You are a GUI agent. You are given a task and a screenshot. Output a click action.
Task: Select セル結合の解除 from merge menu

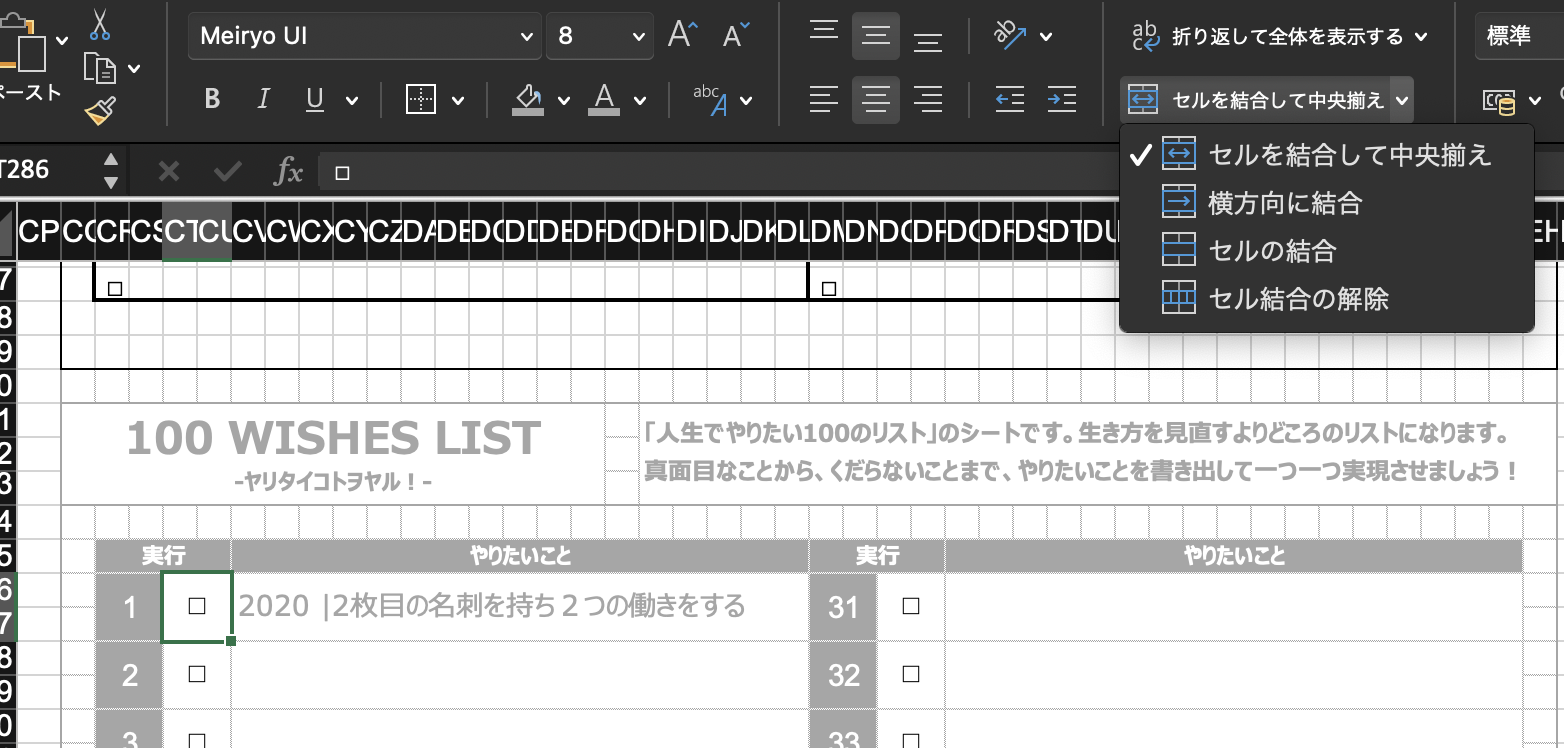pyautogui.click(x=1298, y=298)
